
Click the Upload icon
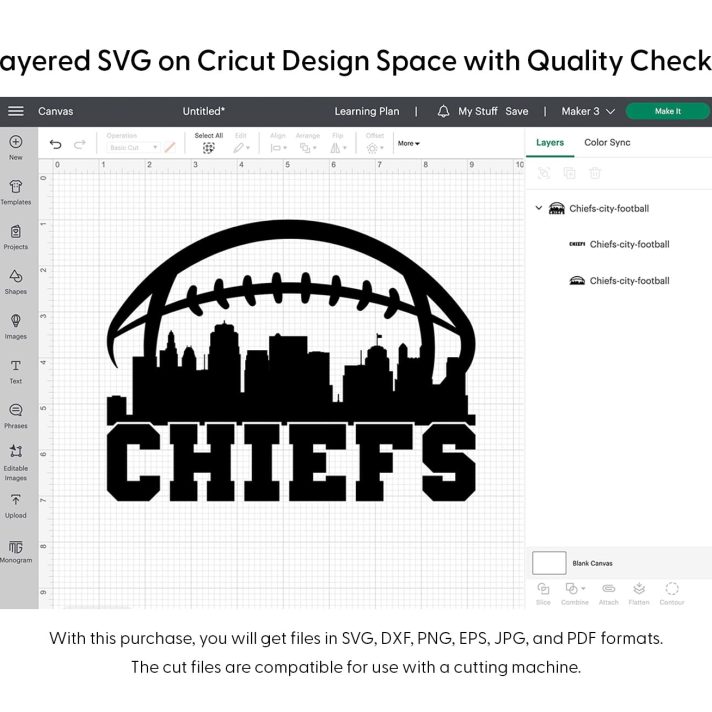[x=16, y=500]
